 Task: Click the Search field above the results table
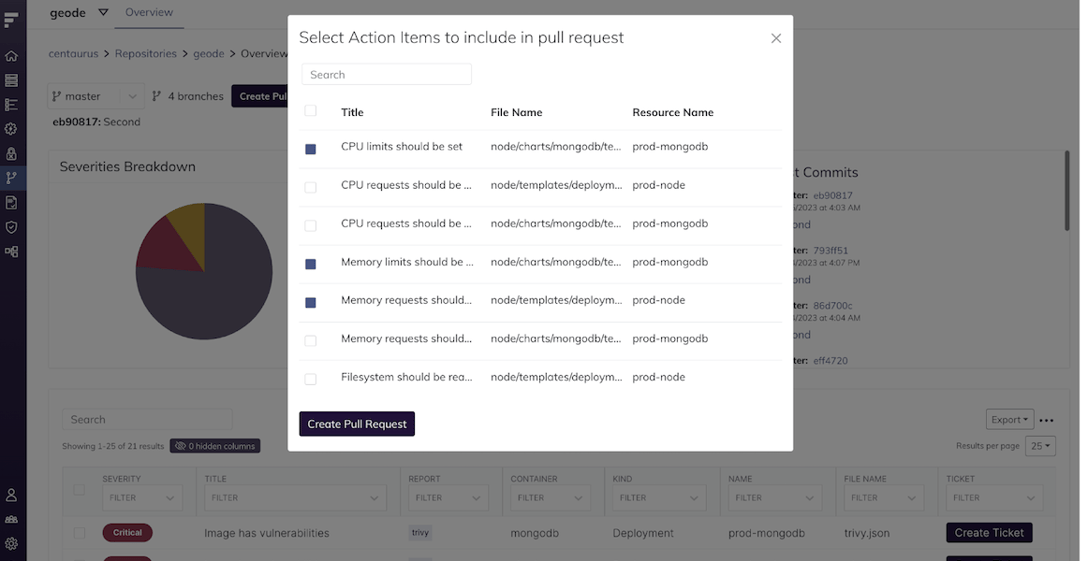pyautogui.click(x=147, y=419)
